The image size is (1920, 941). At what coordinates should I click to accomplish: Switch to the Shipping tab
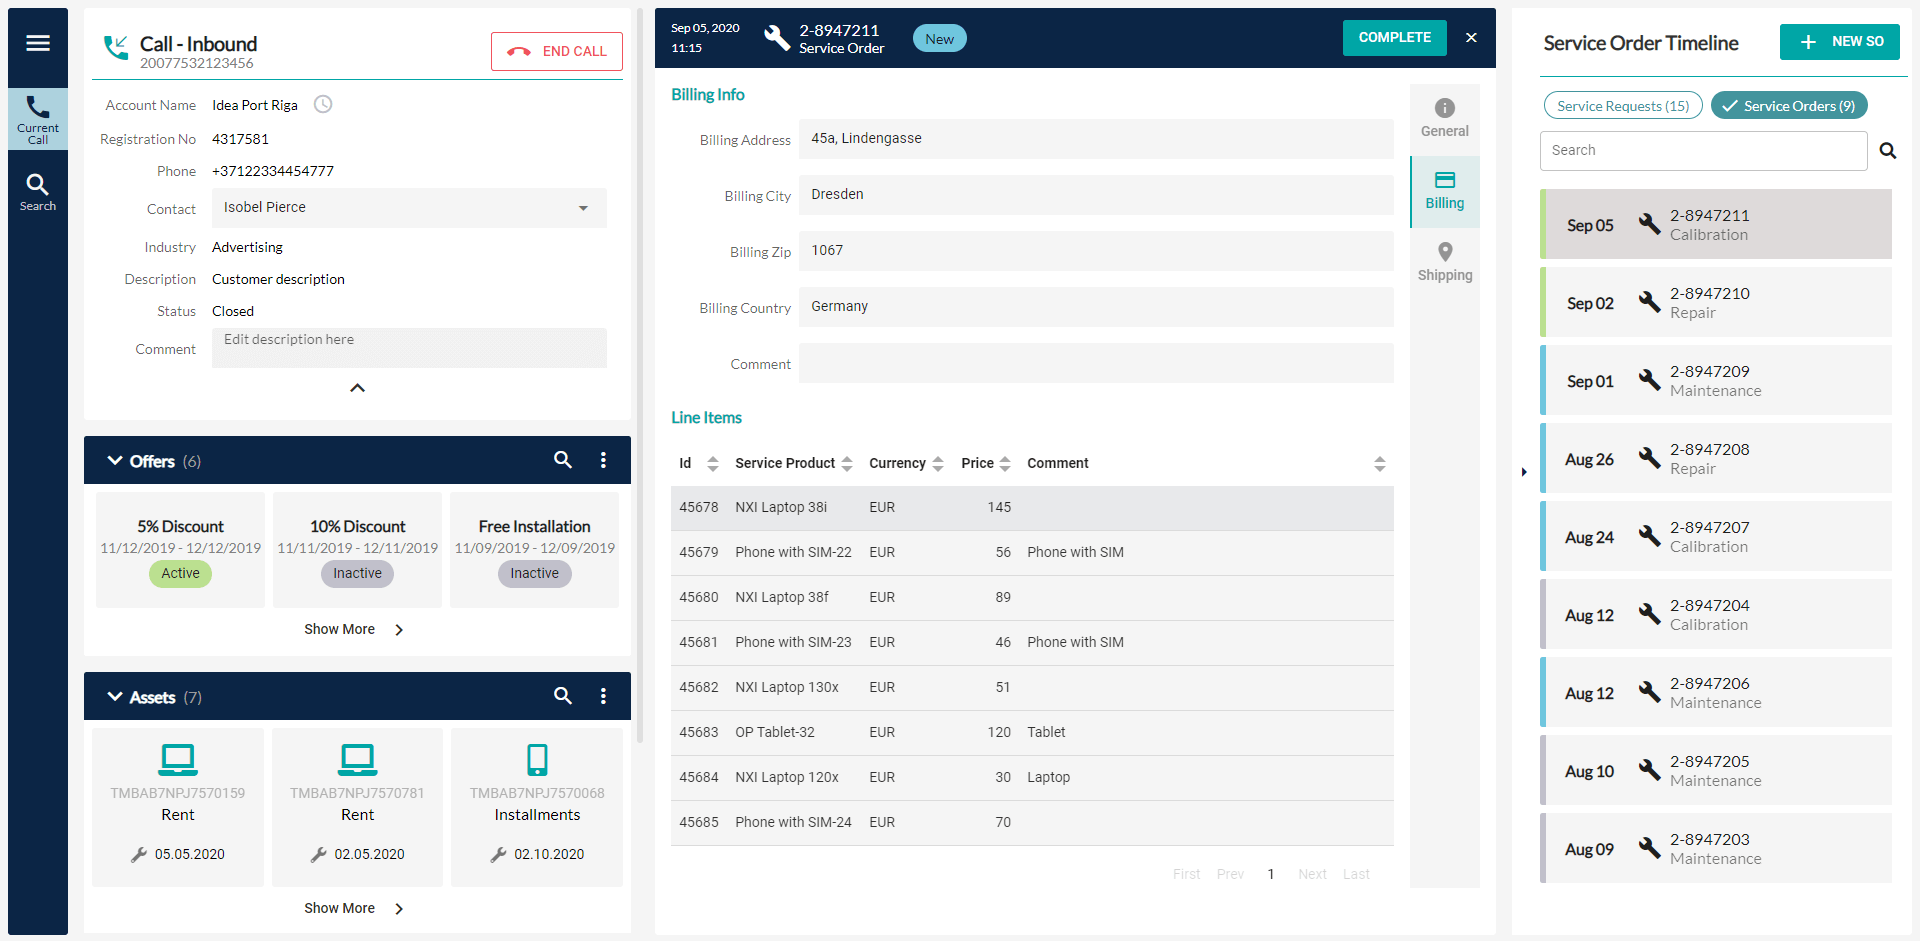[x=1444, y=262]
